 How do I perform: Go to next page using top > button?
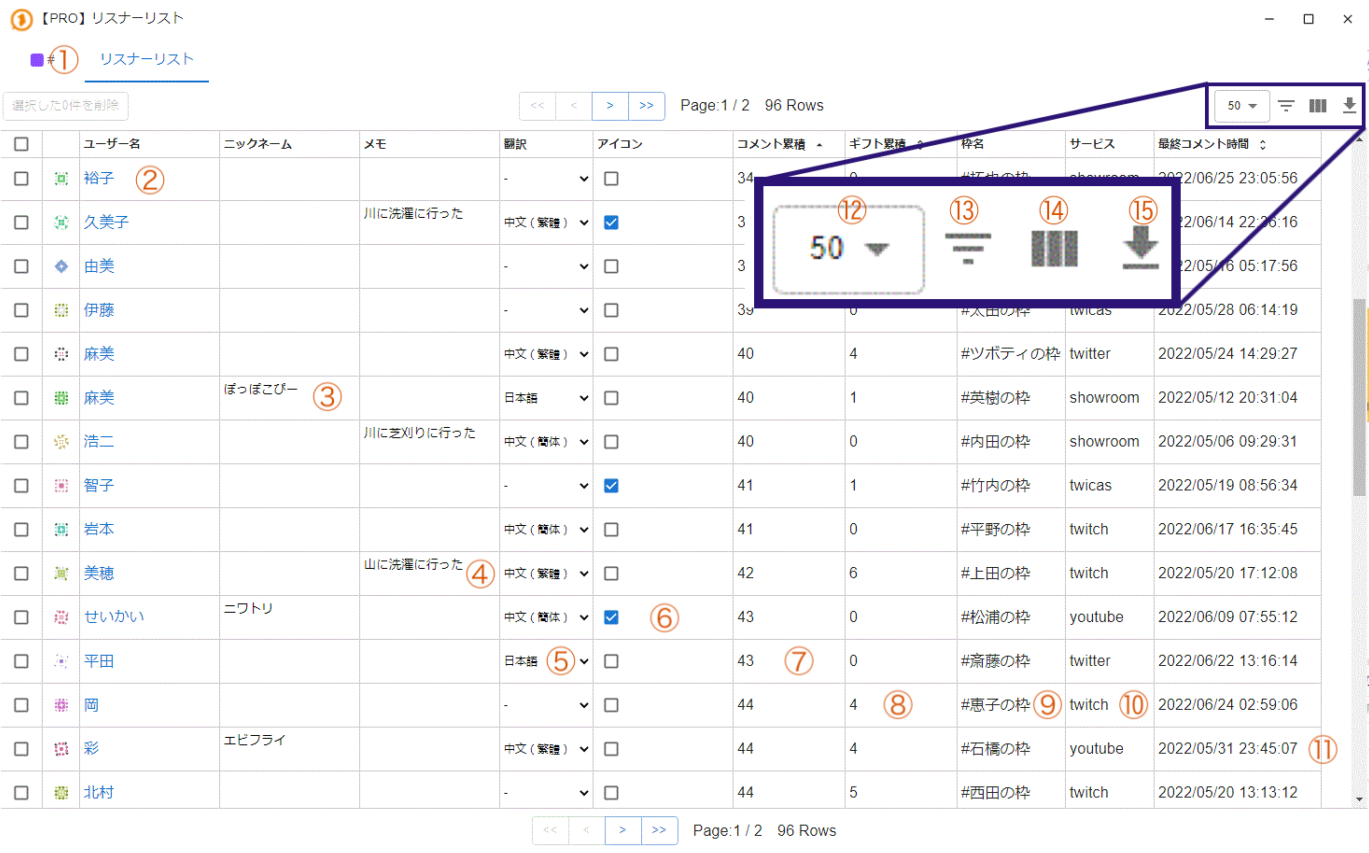pyautogui.click(x=610, y=106)
